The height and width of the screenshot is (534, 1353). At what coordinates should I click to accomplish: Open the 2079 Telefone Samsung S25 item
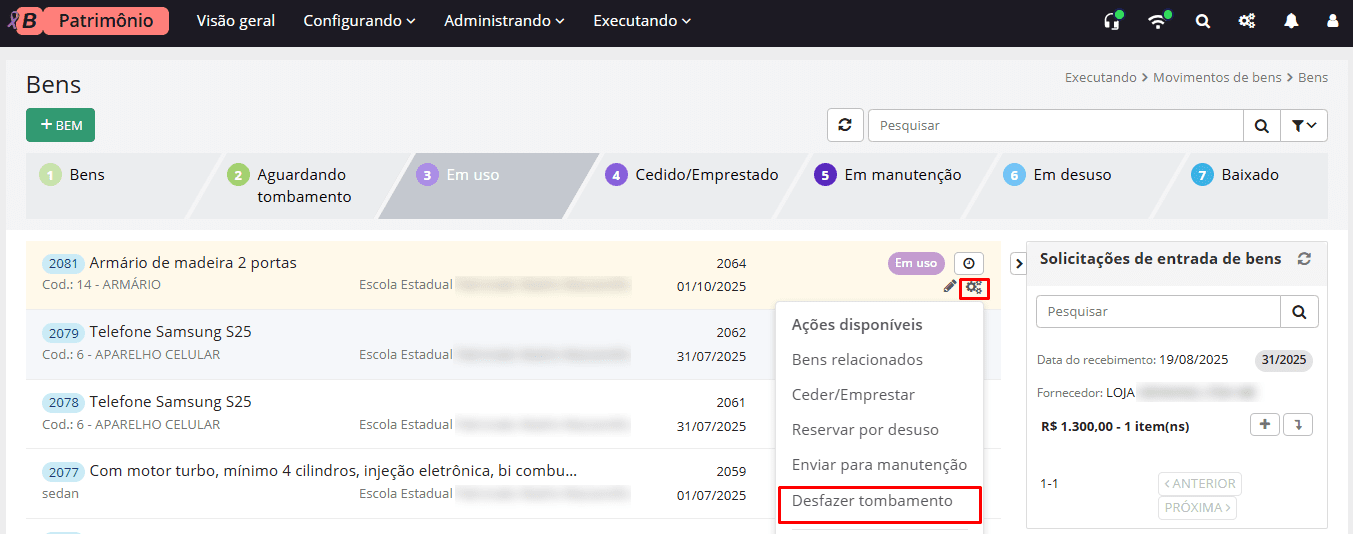170,332
